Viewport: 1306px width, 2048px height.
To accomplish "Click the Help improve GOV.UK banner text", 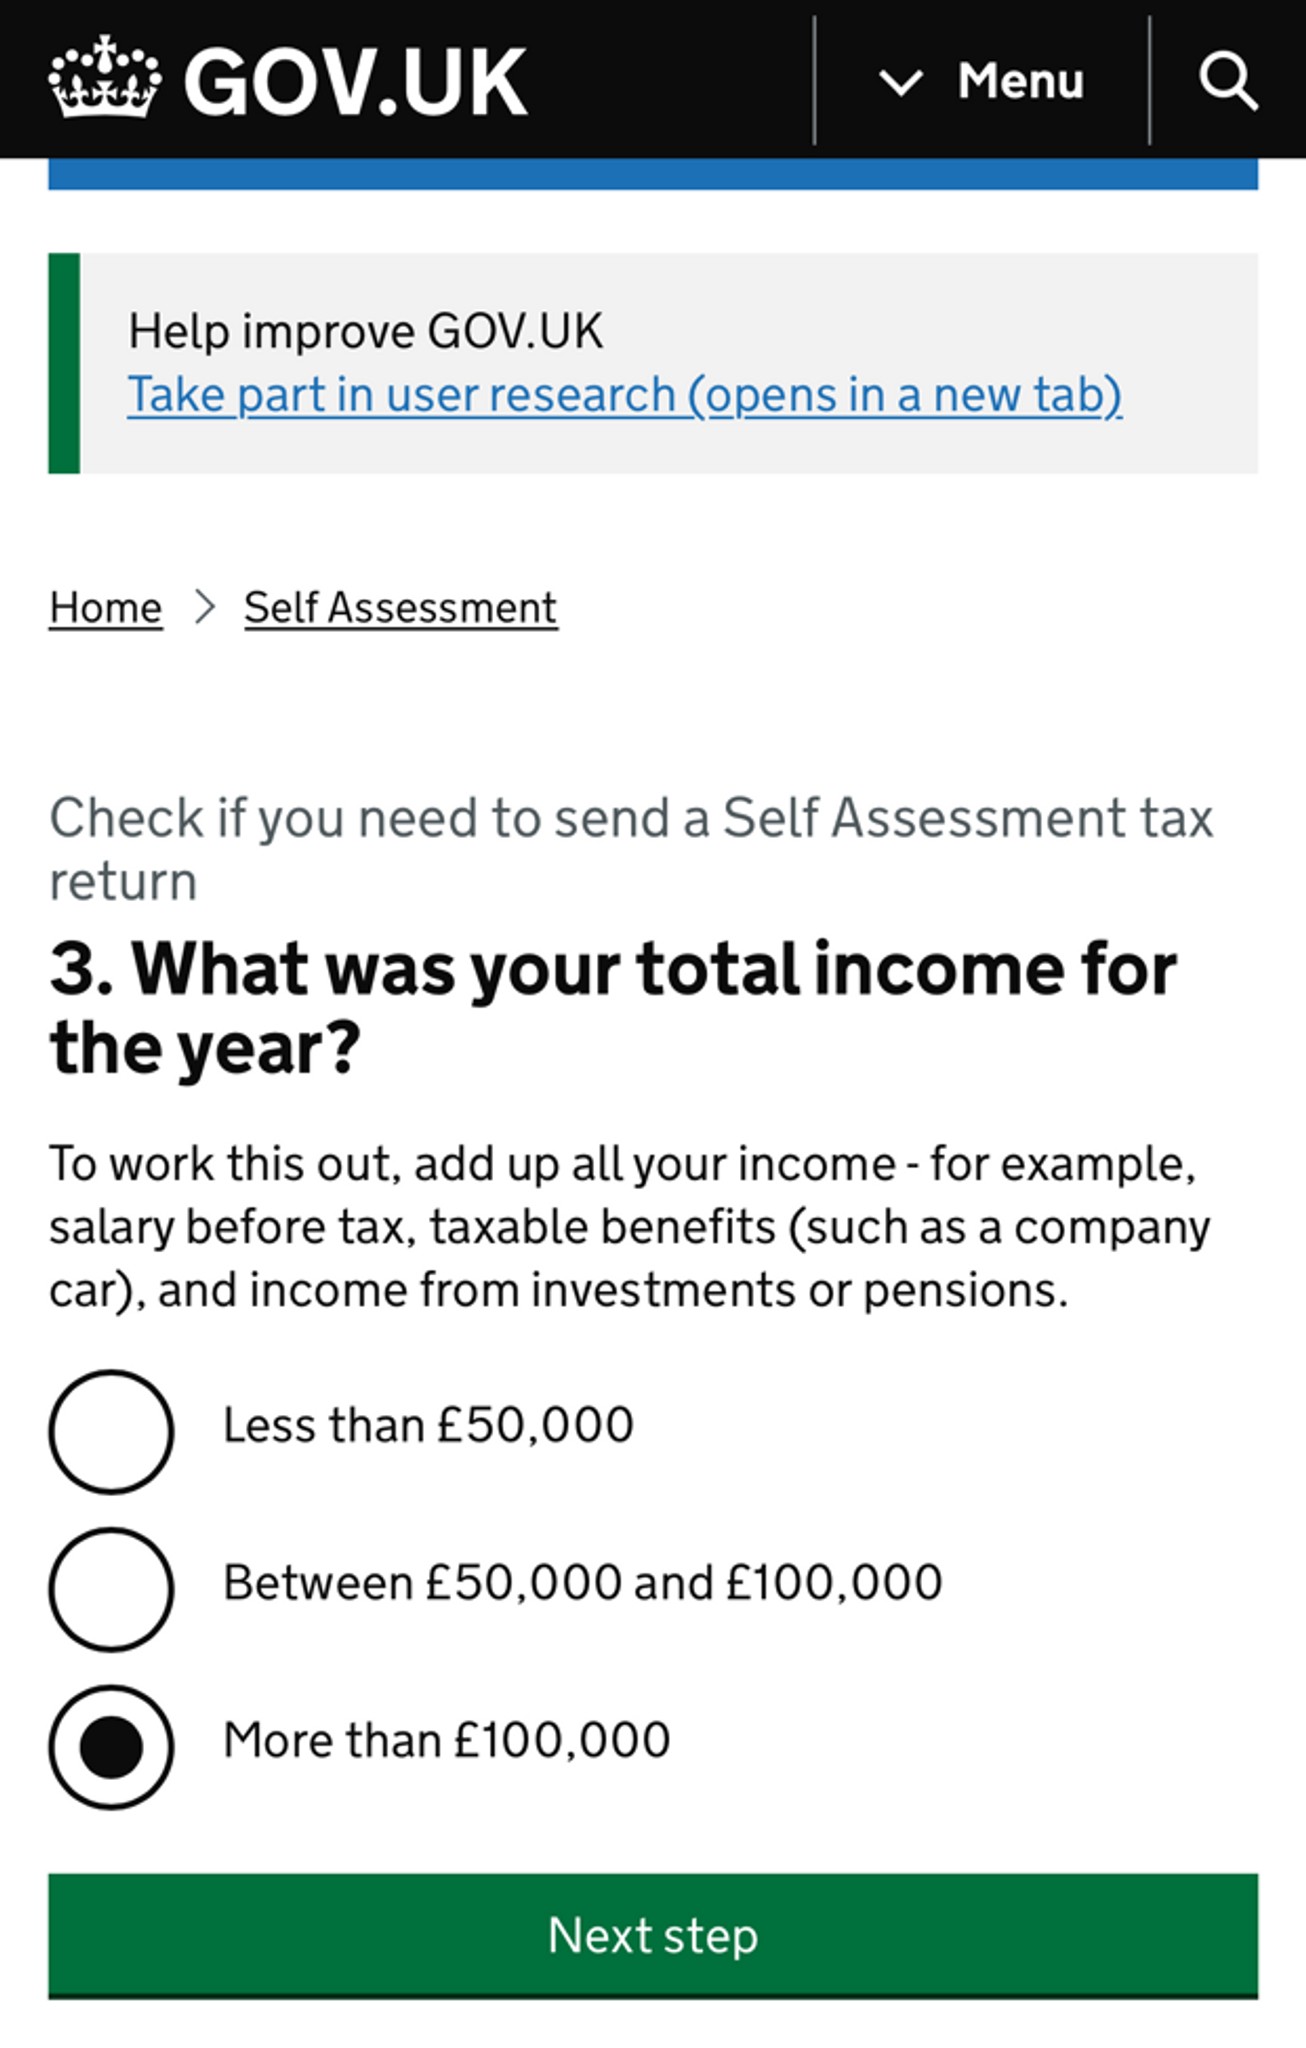I will click(x=366, y=331).
